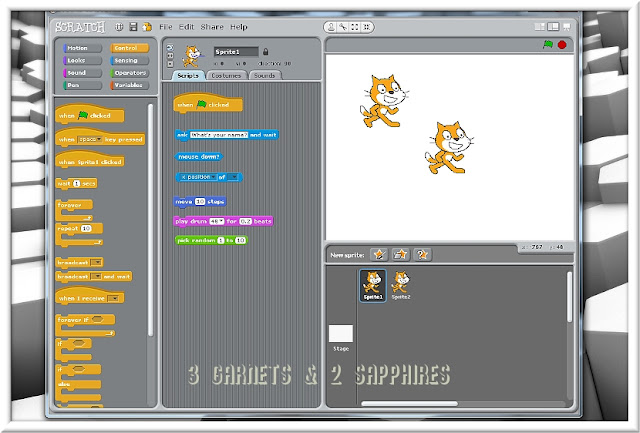Image resolution: width=640 pixels, height=433 pixels.
Task: Switch to the Sounds tab
Action: point(264,75)
